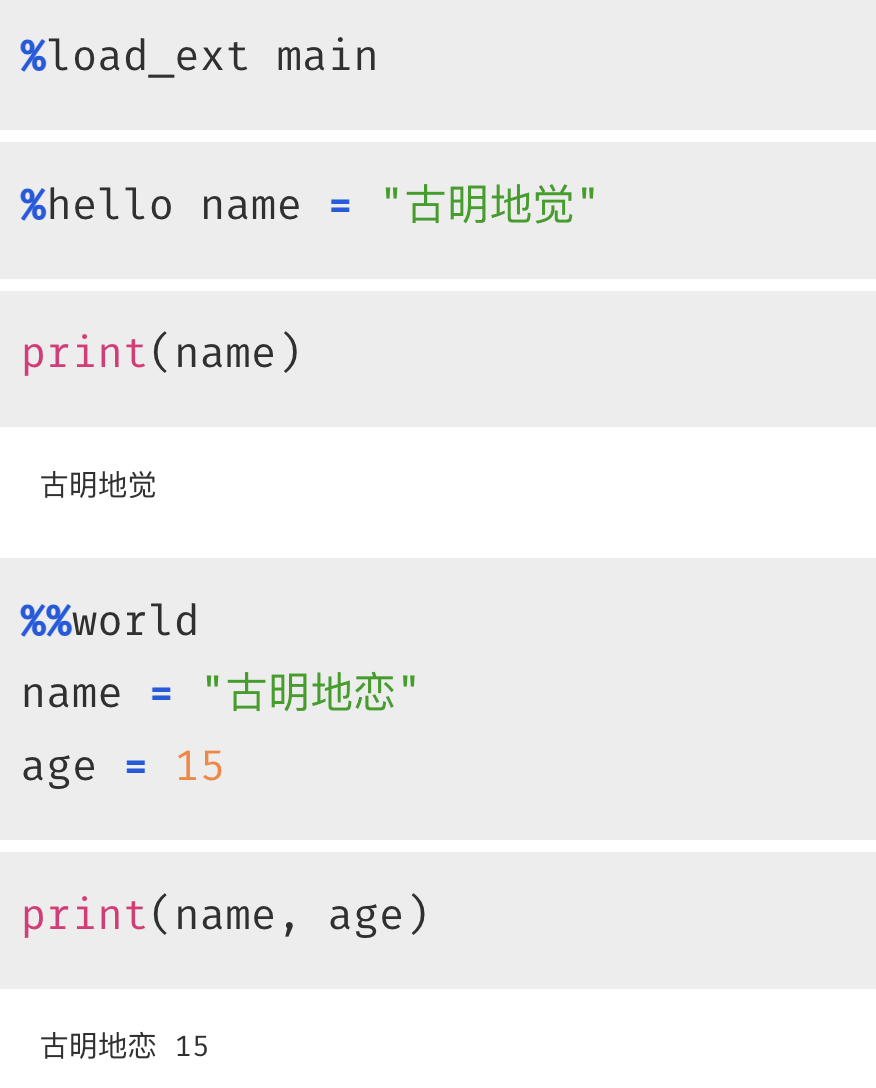The image size is (876, 1088).
Task: Click the pink print keyword in print(name)
Action: (x=84, y=354)
